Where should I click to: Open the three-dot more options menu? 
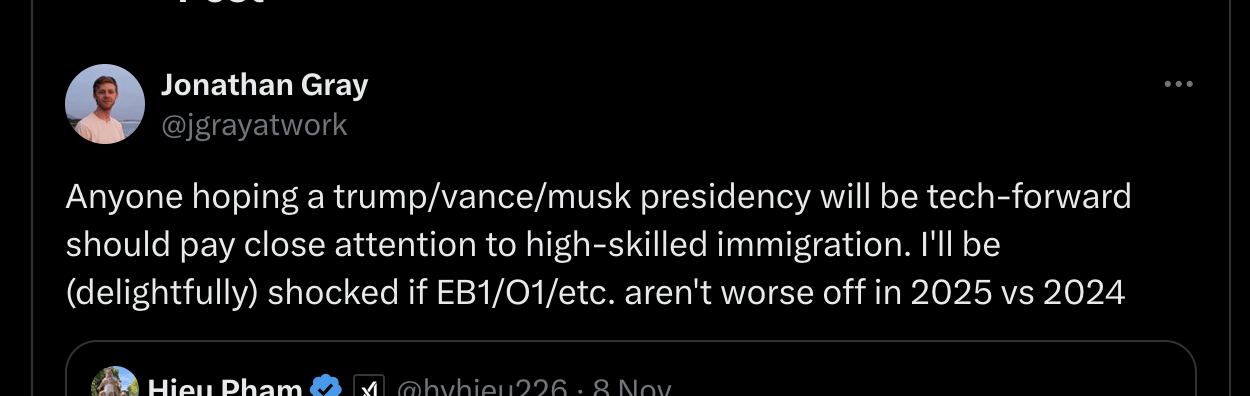click(x=1179, y=85)
